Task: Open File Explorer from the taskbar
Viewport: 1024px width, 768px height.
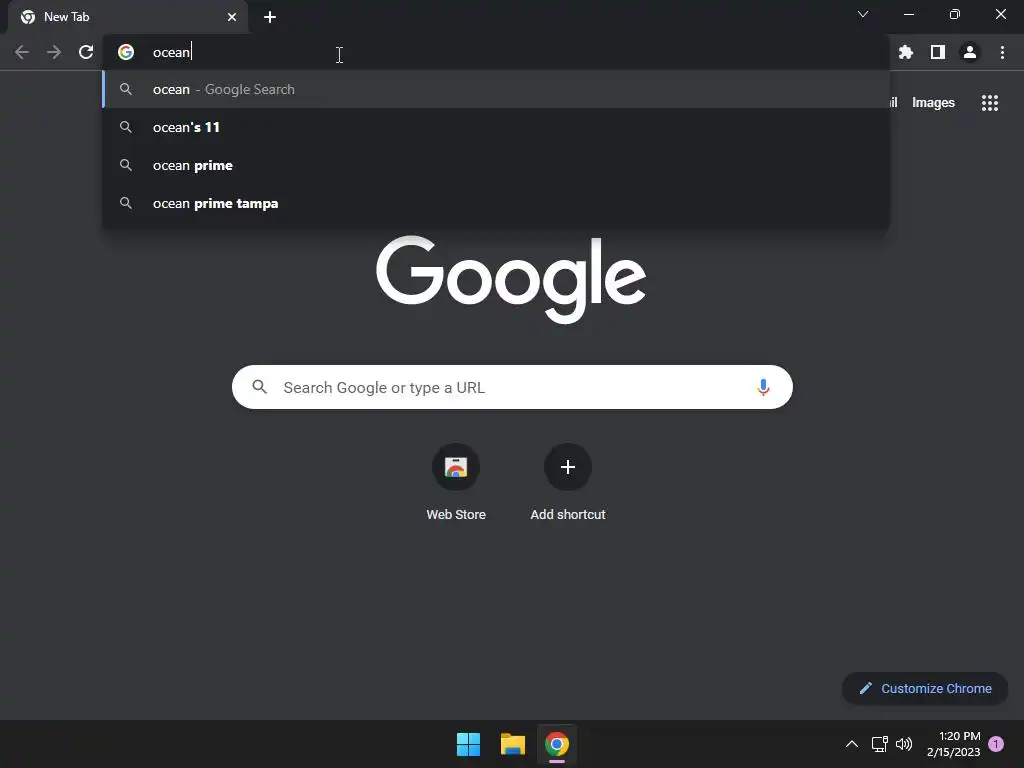Action: (x=513, y=744)
